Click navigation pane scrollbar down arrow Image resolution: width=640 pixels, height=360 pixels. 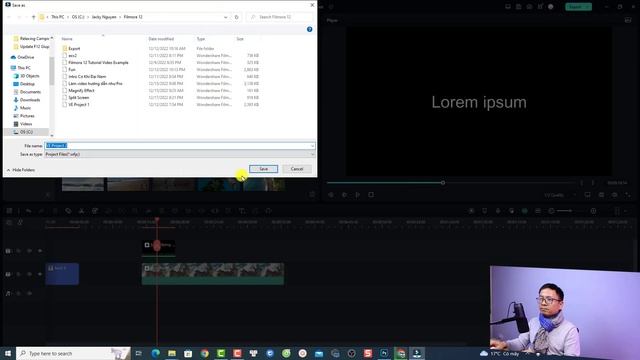(51, 135)
